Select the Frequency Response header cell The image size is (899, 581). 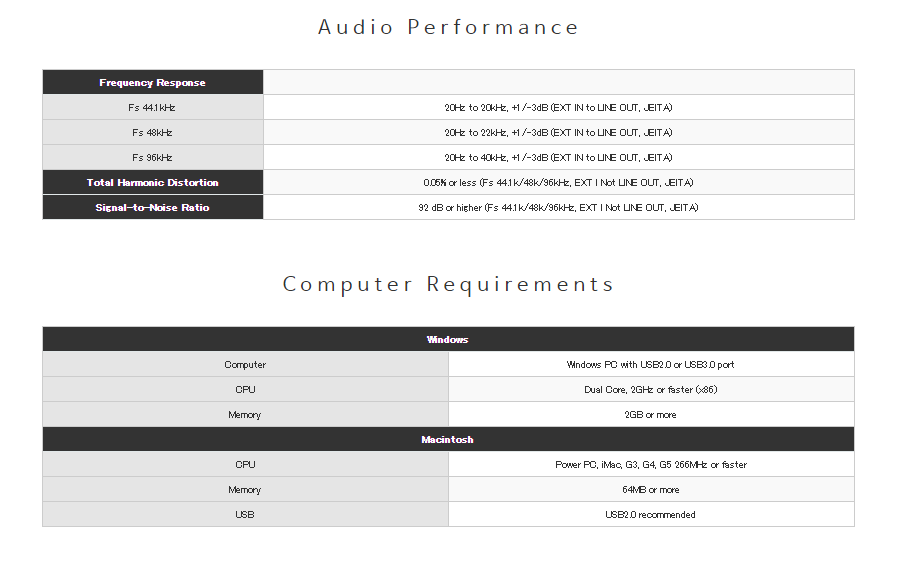coord(153,83)
